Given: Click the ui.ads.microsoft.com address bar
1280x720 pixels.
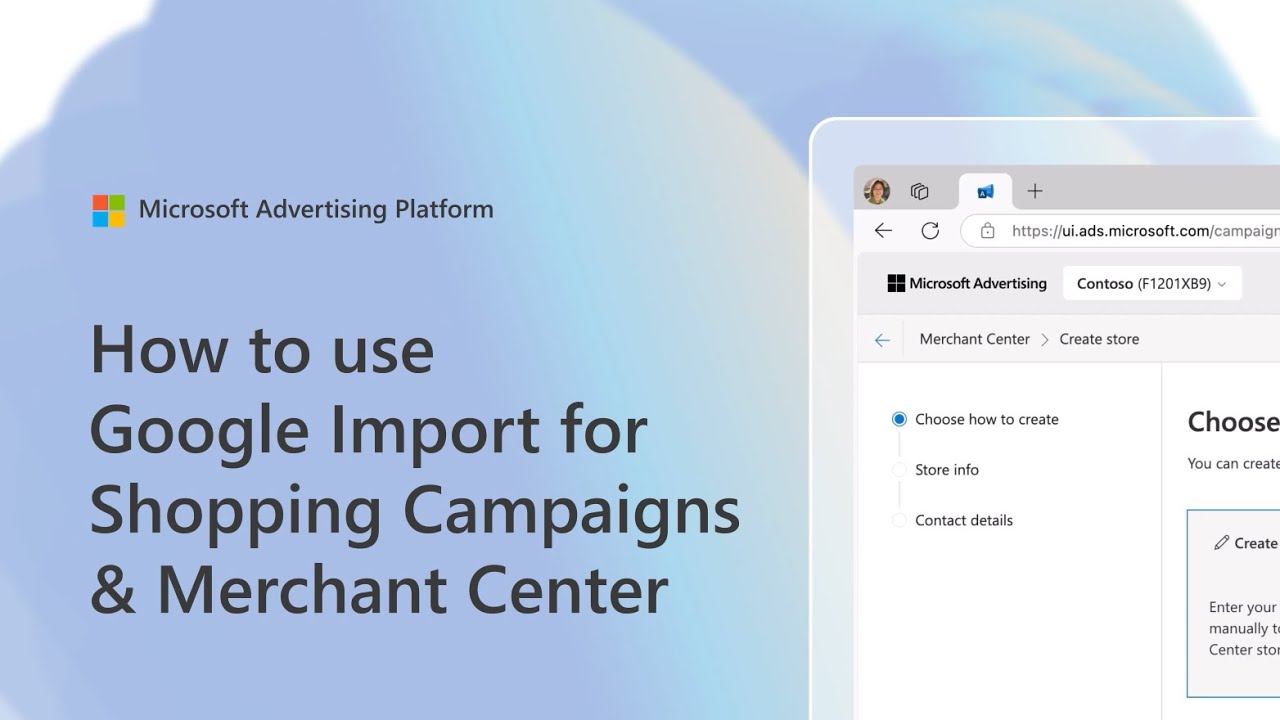Looking at the screenshot, I should [1120, 231].
